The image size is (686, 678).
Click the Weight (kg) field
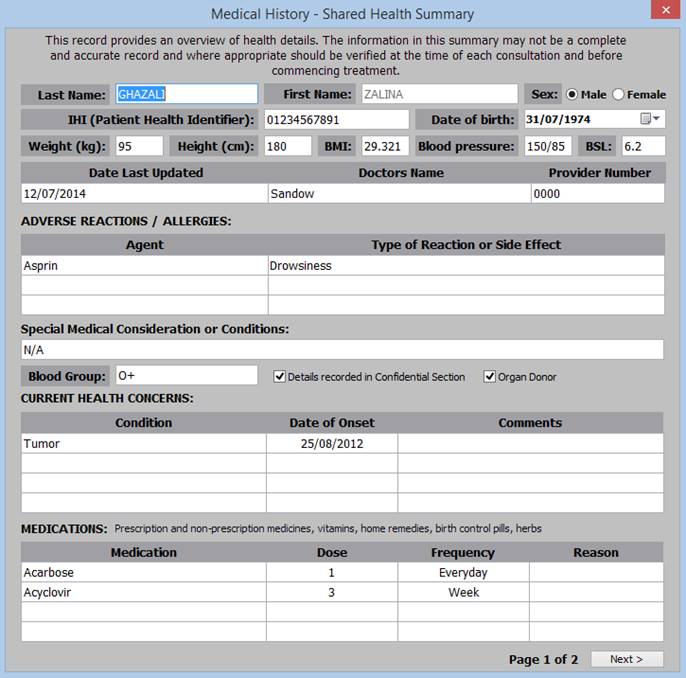(138, 146)
